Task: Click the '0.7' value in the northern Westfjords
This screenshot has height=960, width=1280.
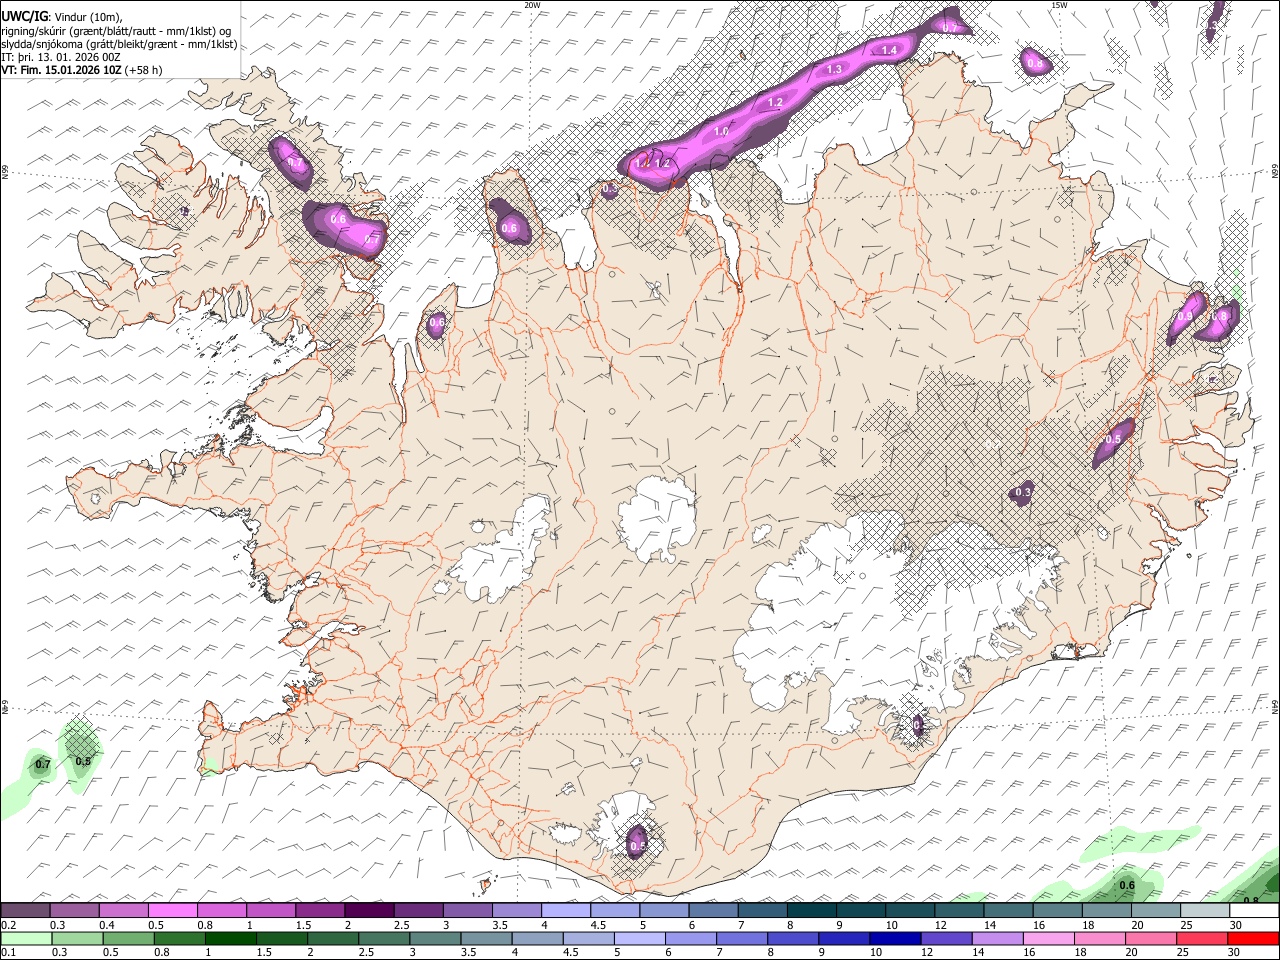Action: point(295,163)
